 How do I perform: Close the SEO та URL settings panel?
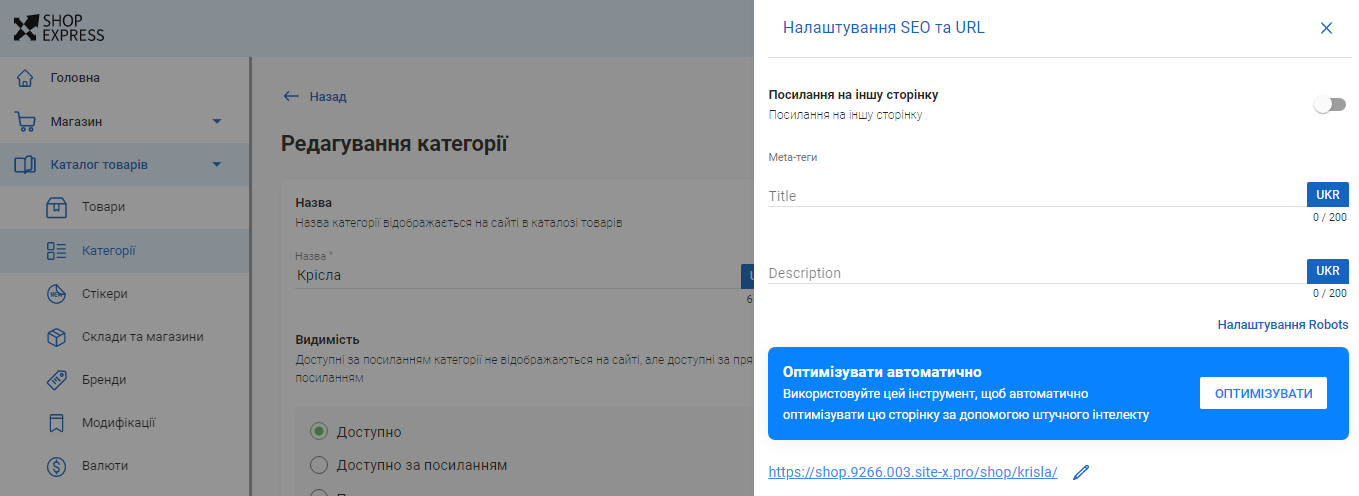1327,28
